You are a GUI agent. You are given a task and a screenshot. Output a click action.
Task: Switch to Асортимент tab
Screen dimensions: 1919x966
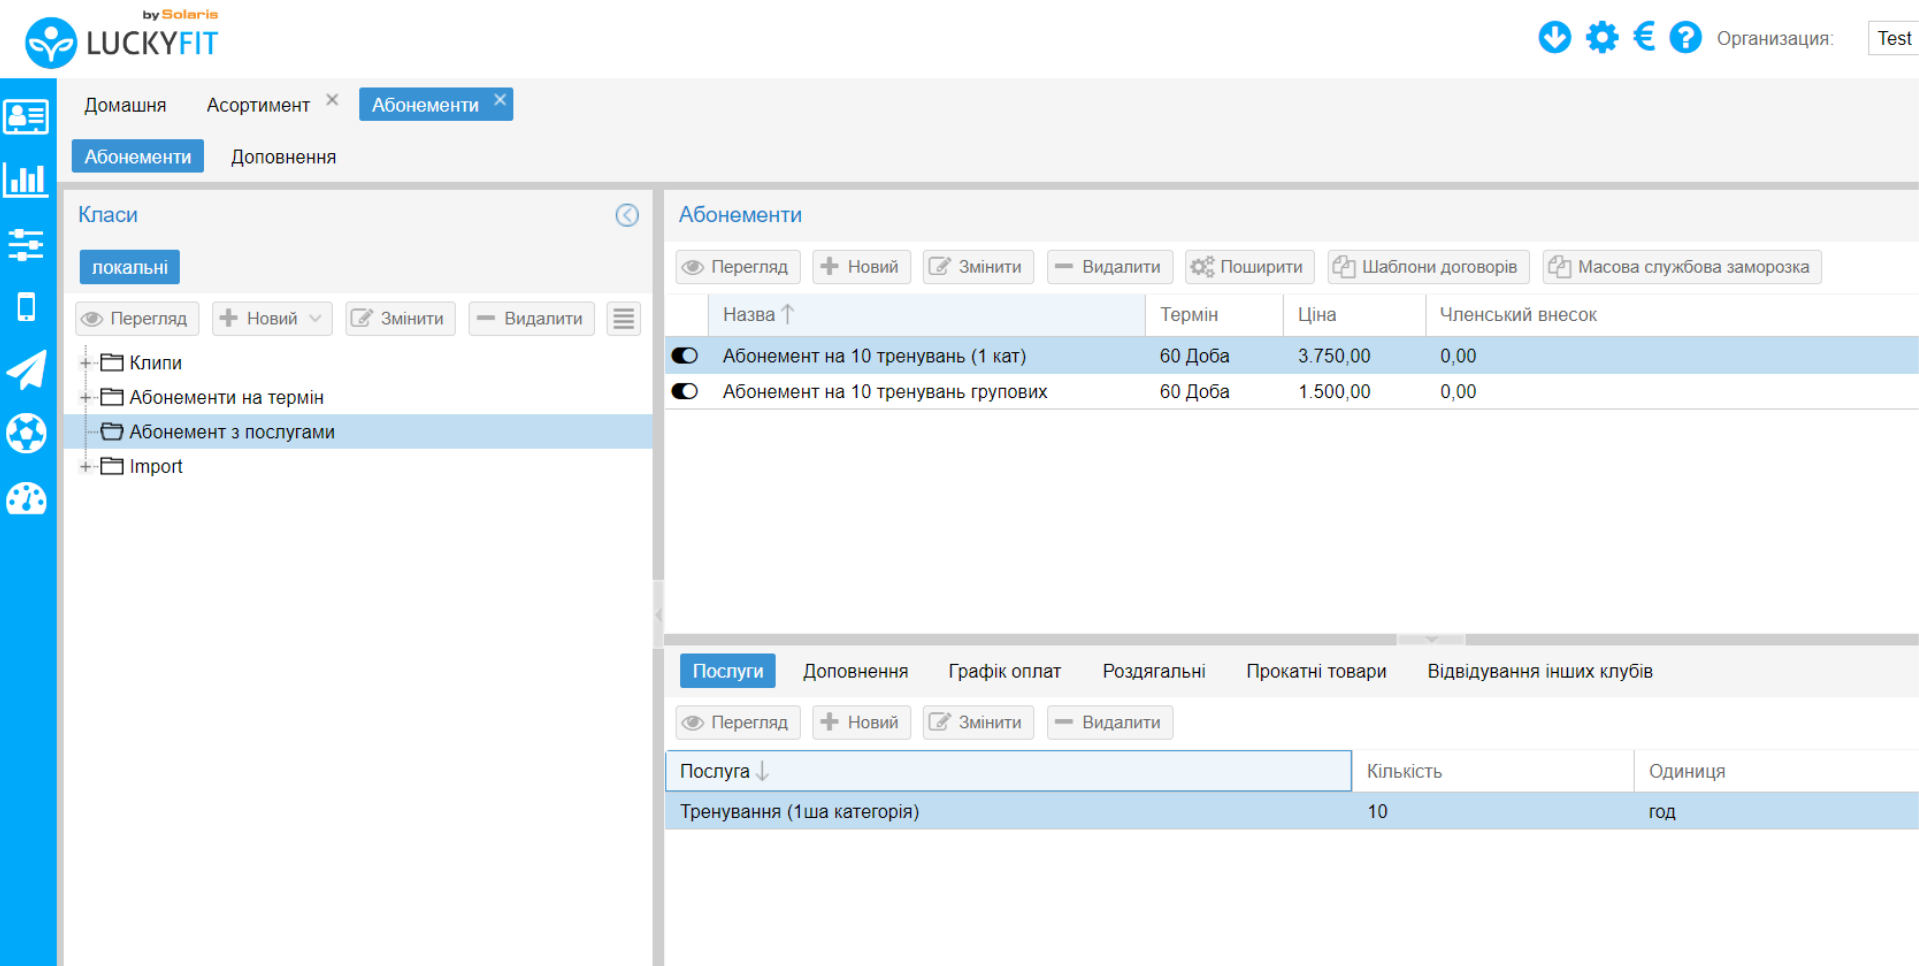click(258, 105)
